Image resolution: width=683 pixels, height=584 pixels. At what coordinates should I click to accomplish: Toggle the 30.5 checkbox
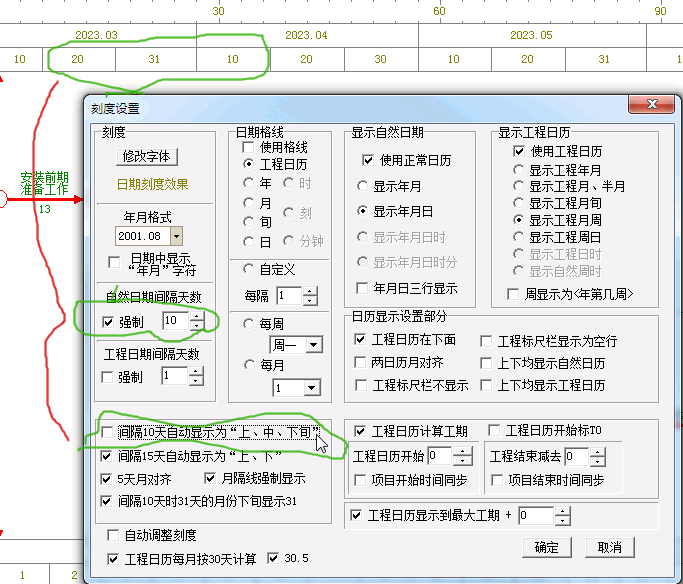point(273,558)
